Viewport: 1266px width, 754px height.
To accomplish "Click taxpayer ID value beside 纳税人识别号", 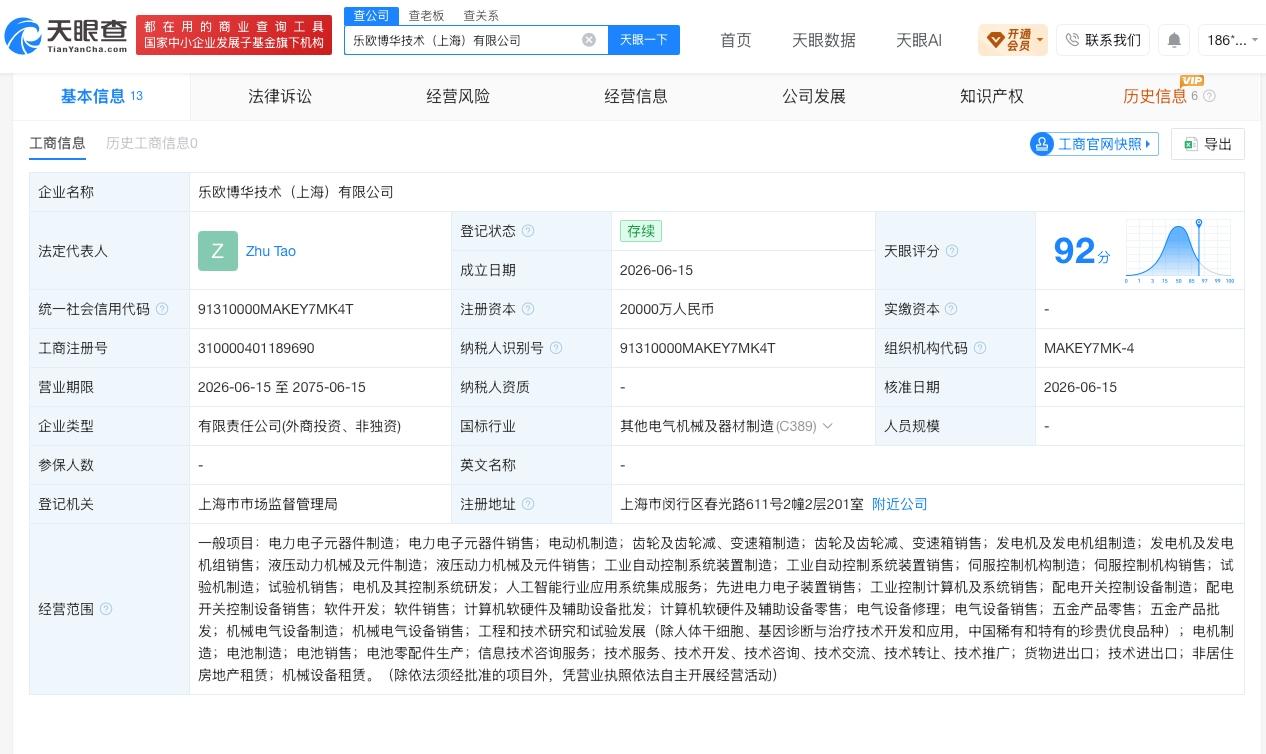I will tap(698, 348).
